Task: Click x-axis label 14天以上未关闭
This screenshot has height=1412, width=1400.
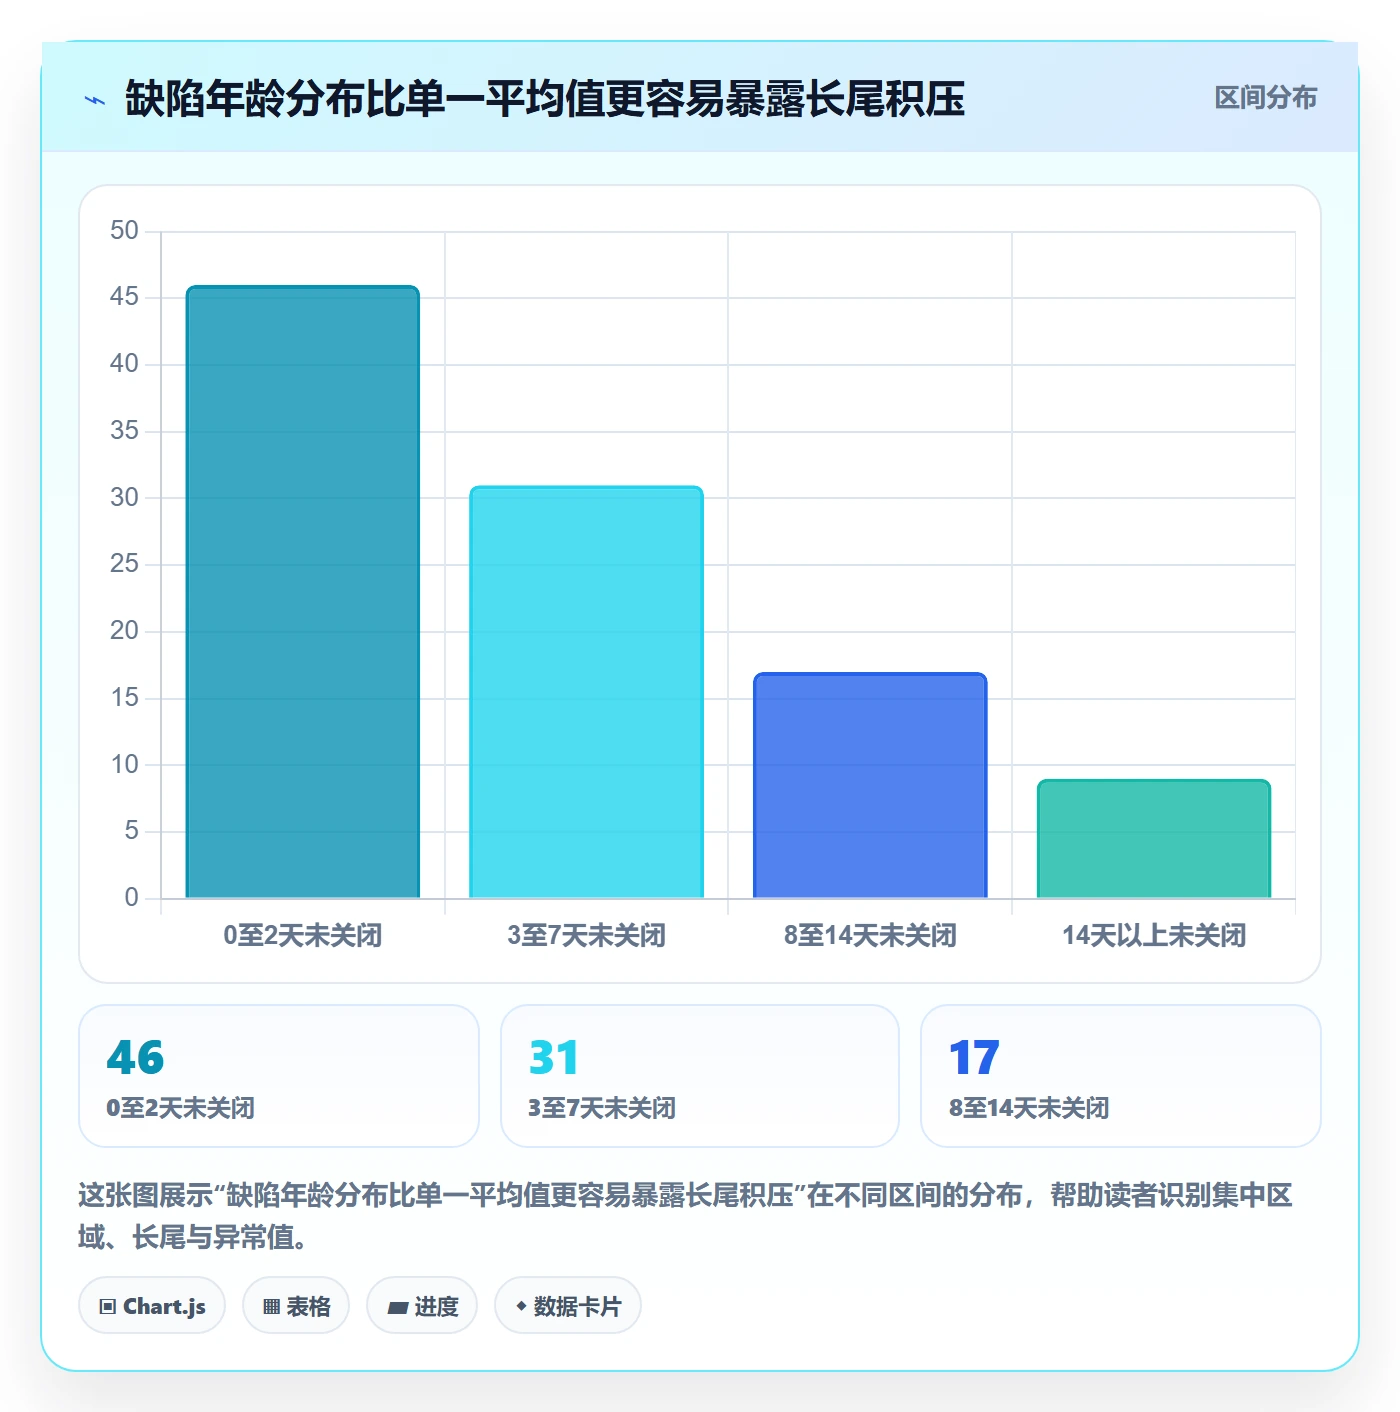Action: pos(1154,936)
